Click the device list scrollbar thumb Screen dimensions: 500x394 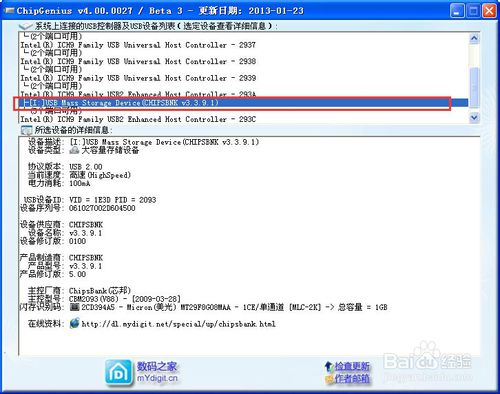point(474,87)
